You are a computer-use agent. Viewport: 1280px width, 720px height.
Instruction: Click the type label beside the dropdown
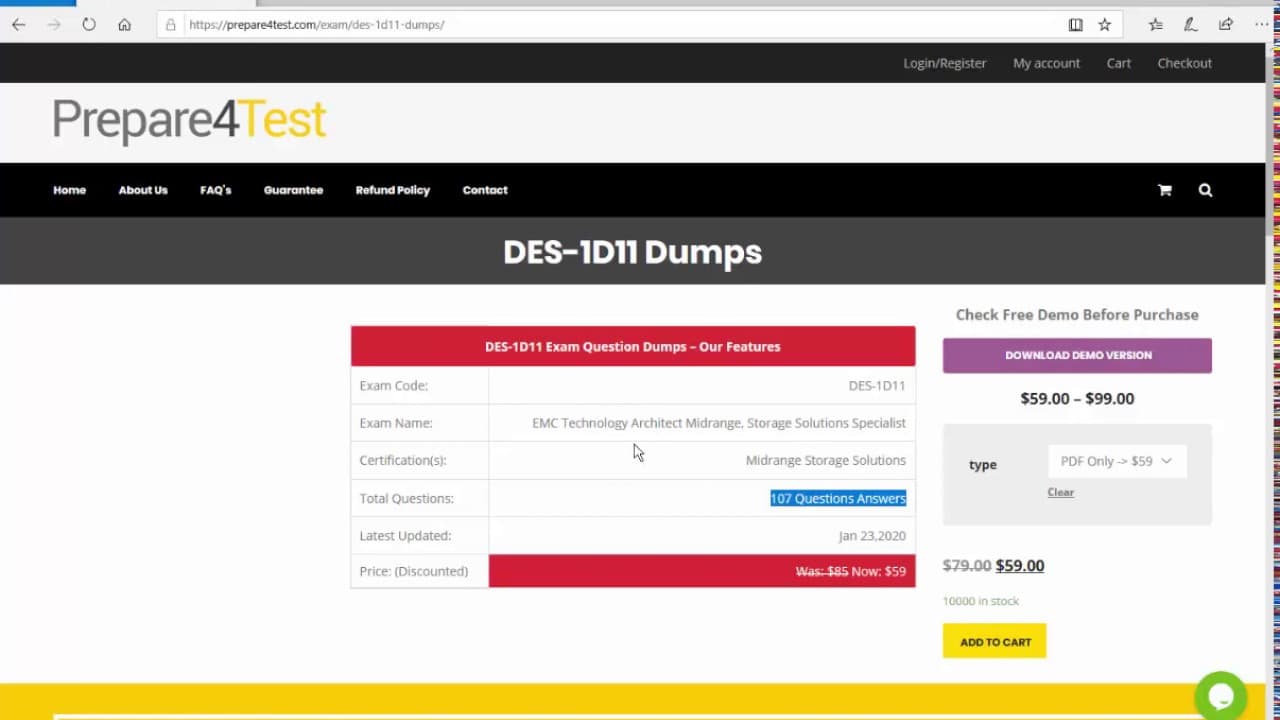click(x=983, y=464)
